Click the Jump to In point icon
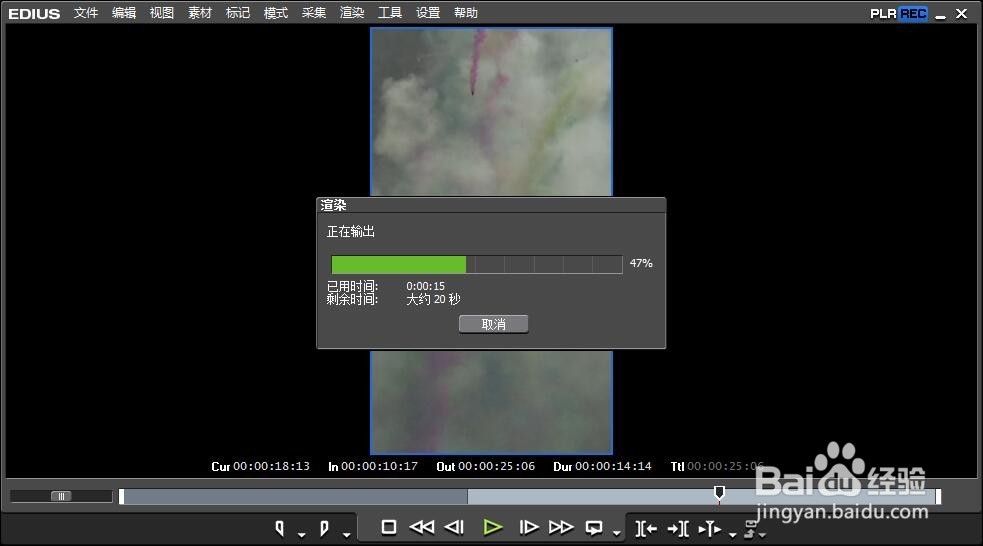Image resolution: width=983 pixels, height=546 pixels. 646,528
